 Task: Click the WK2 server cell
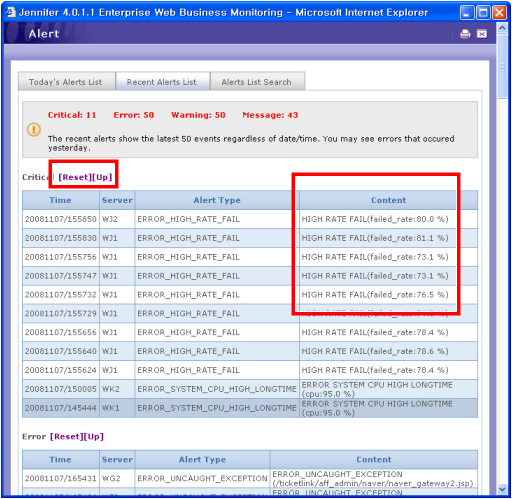[117, 389]
